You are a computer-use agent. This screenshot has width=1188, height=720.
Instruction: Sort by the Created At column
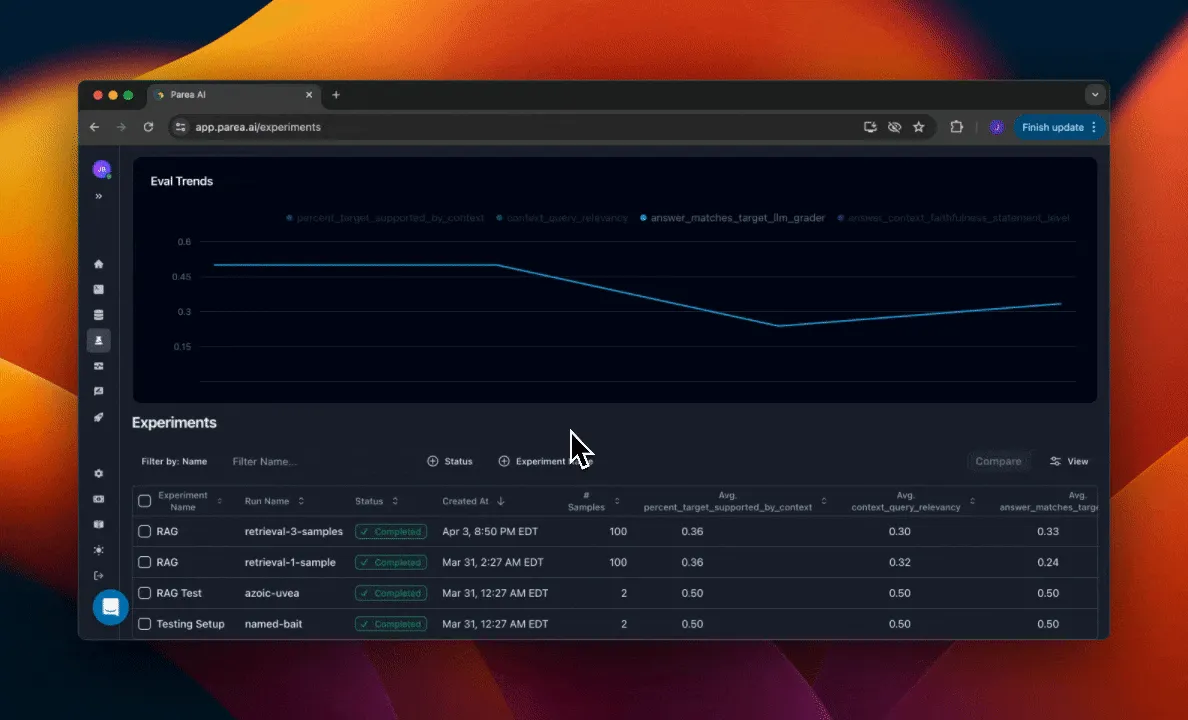coord(474,501)
